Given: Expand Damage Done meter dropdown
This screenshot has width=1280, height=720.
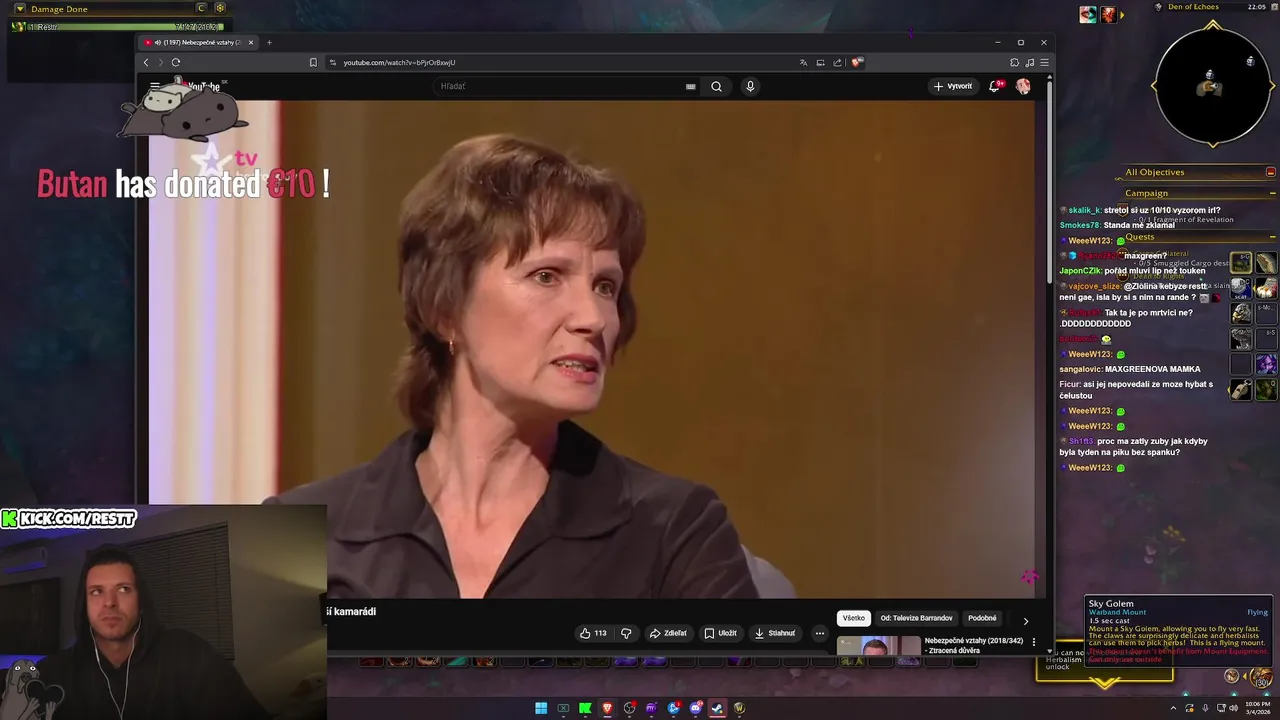Looking at the screenshot, I should pos(20,9).
